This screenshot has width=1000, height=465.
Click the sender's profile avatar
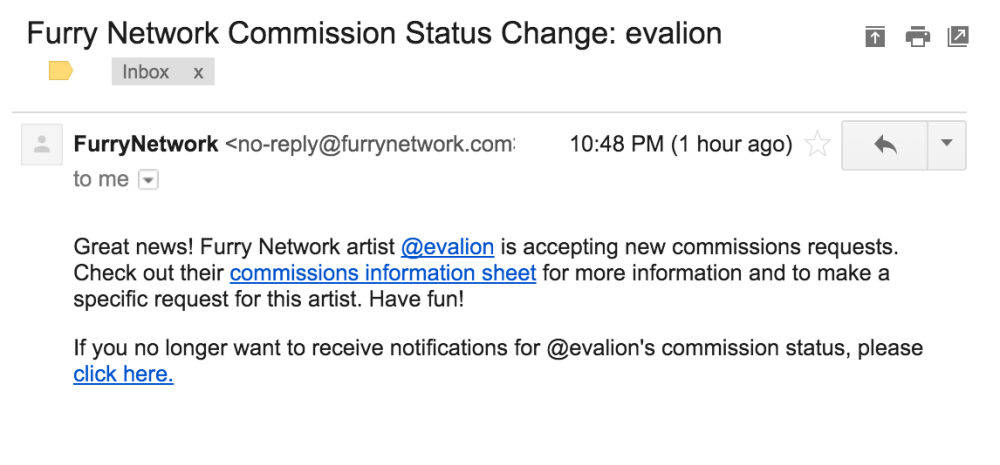(42, 145)
